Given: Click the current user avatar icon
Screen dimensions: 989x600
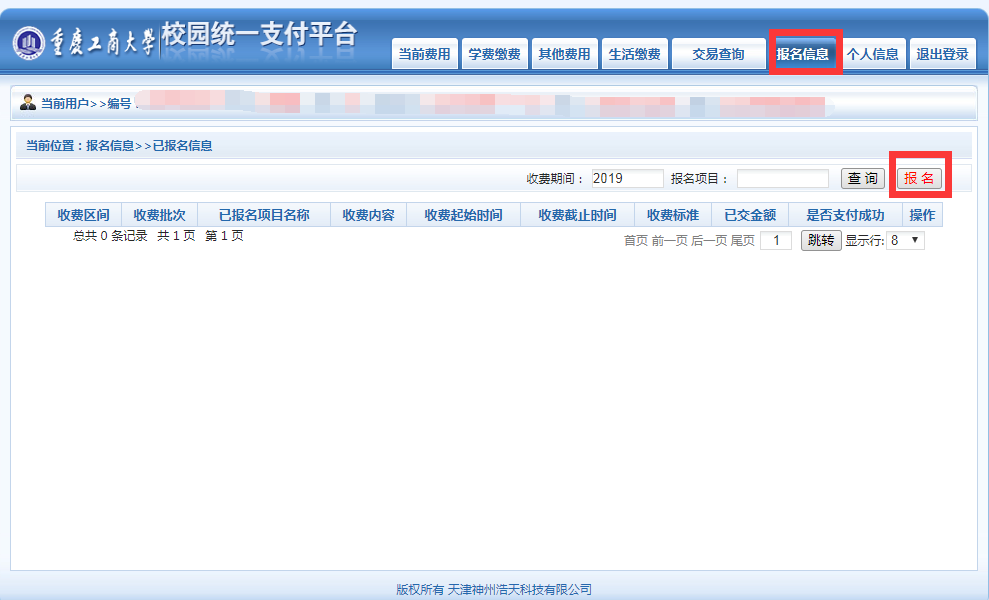Looking at the screenshot, I should 28,102.
